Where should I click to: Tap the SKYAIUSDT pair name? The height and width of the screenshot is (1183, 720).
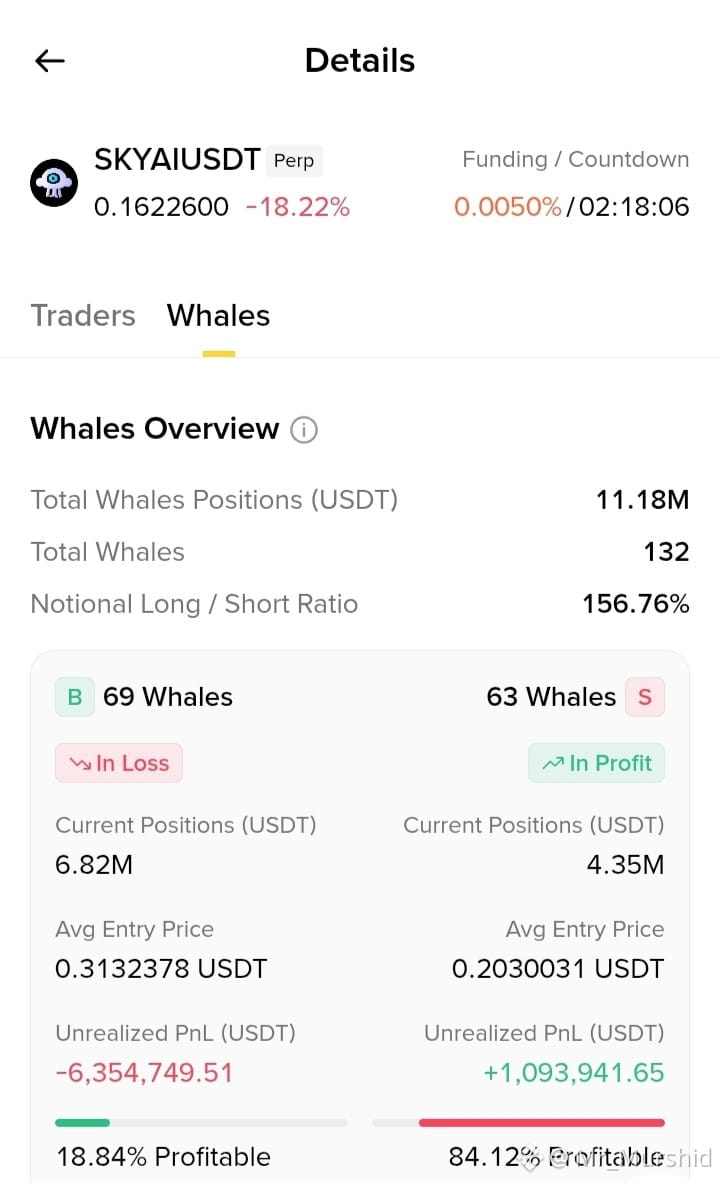[177, 160]
